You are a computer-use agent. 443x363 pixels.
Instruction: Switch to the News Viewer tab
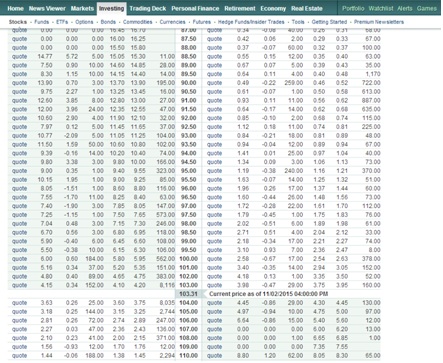pyautogui.click(x=47, y=8)
